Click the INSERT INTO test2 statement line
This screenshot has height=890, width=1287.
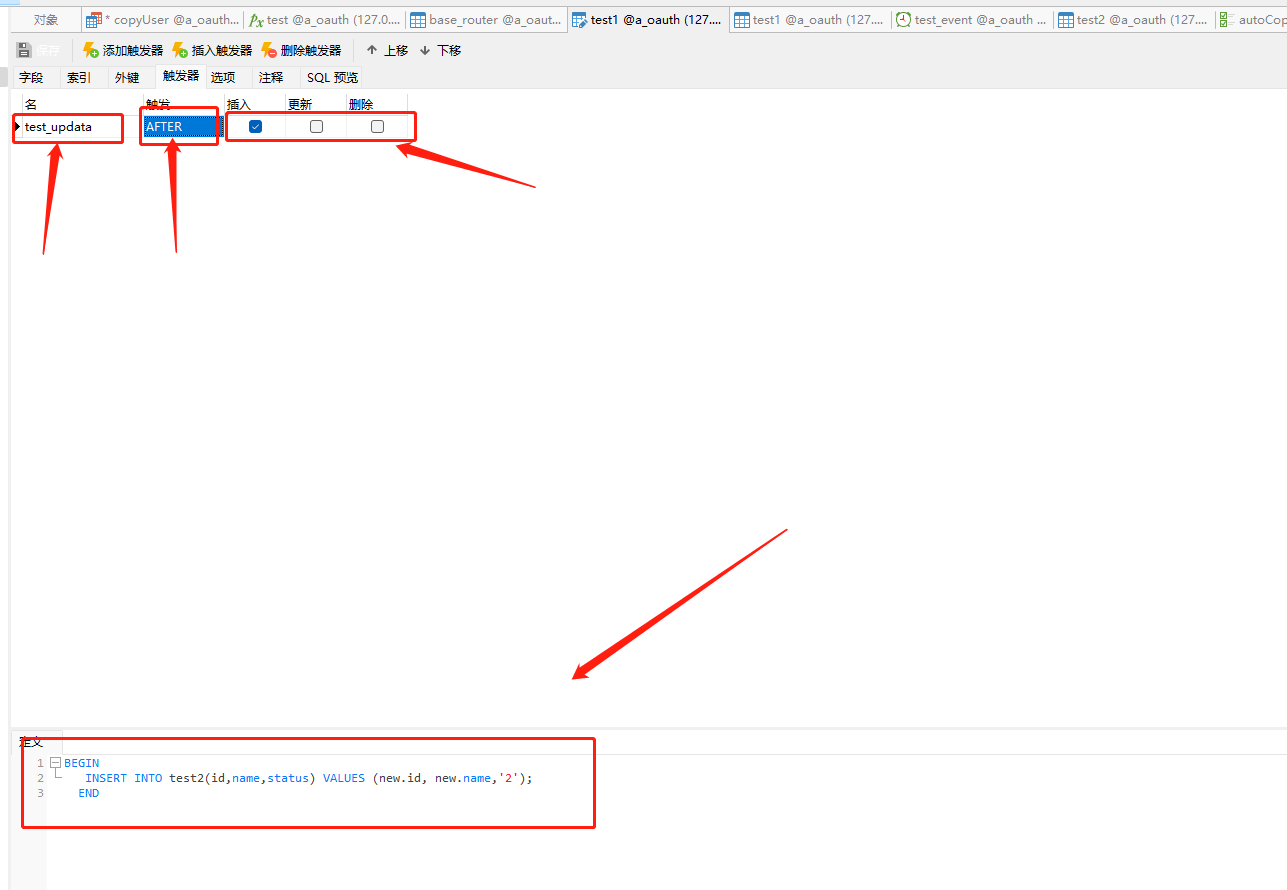coord(309,778)
